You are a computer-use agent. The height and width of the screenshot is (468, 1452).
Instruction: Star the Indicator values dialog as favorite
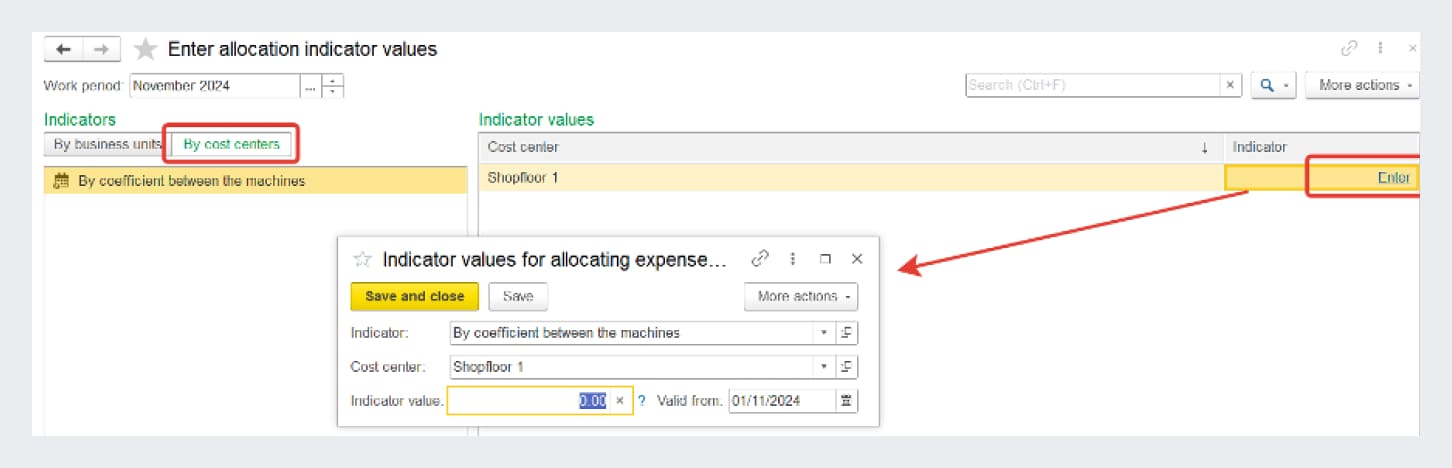click(362, 260)
